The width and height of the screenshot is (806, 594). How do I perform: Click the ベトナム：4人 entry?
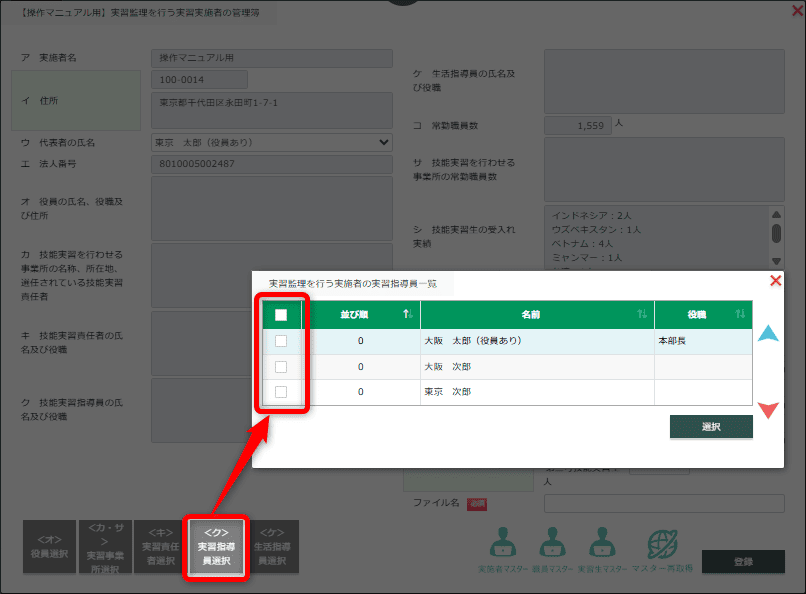click(x=582, y=244)
